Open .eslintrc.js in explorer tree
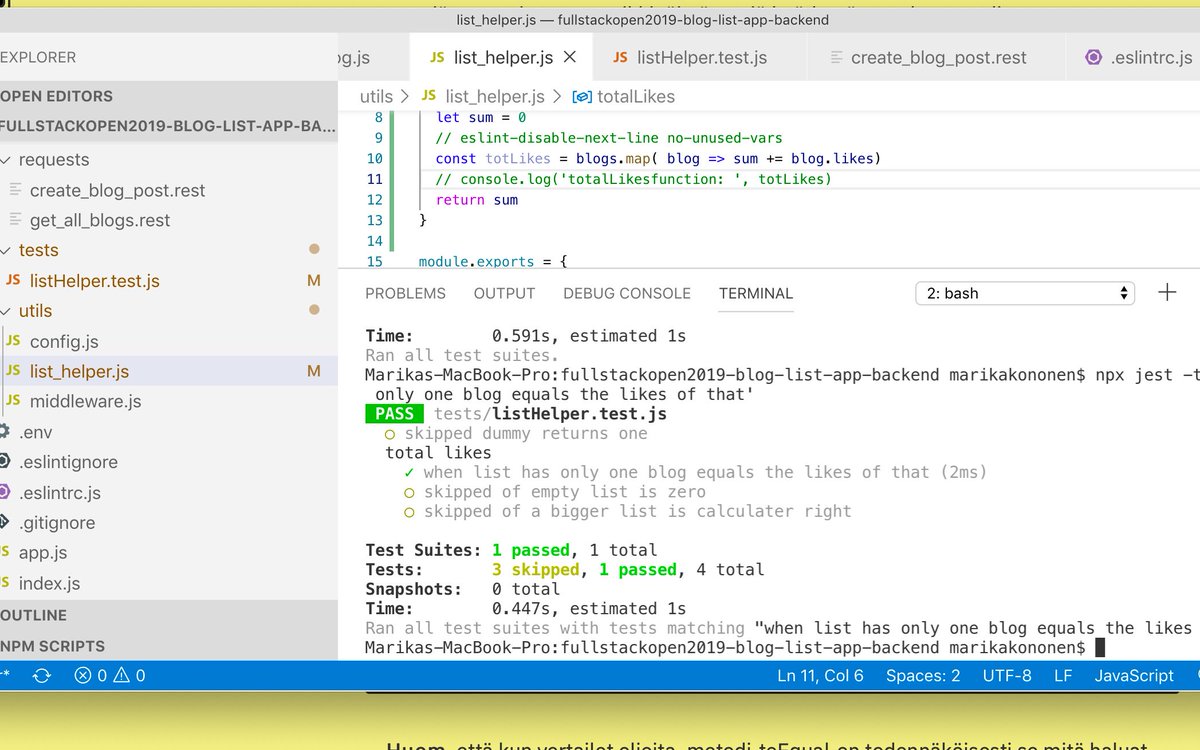Viewport: 1200px width, 750px height. pyautogui.click(x=59, y=493)
